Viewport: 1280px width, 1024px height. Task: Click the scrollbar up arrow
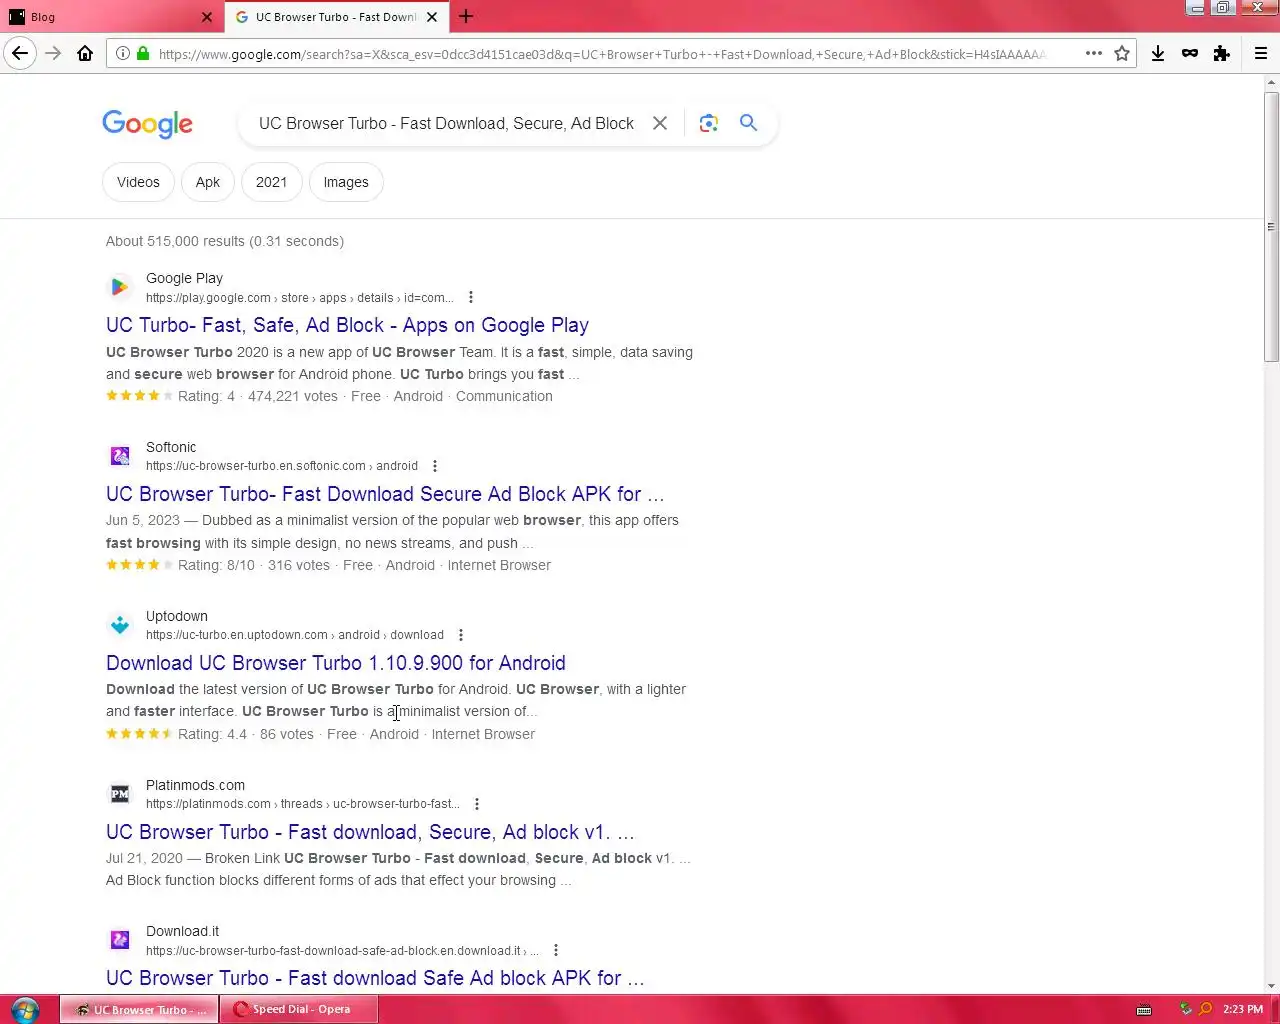[x=1271, y=81]
